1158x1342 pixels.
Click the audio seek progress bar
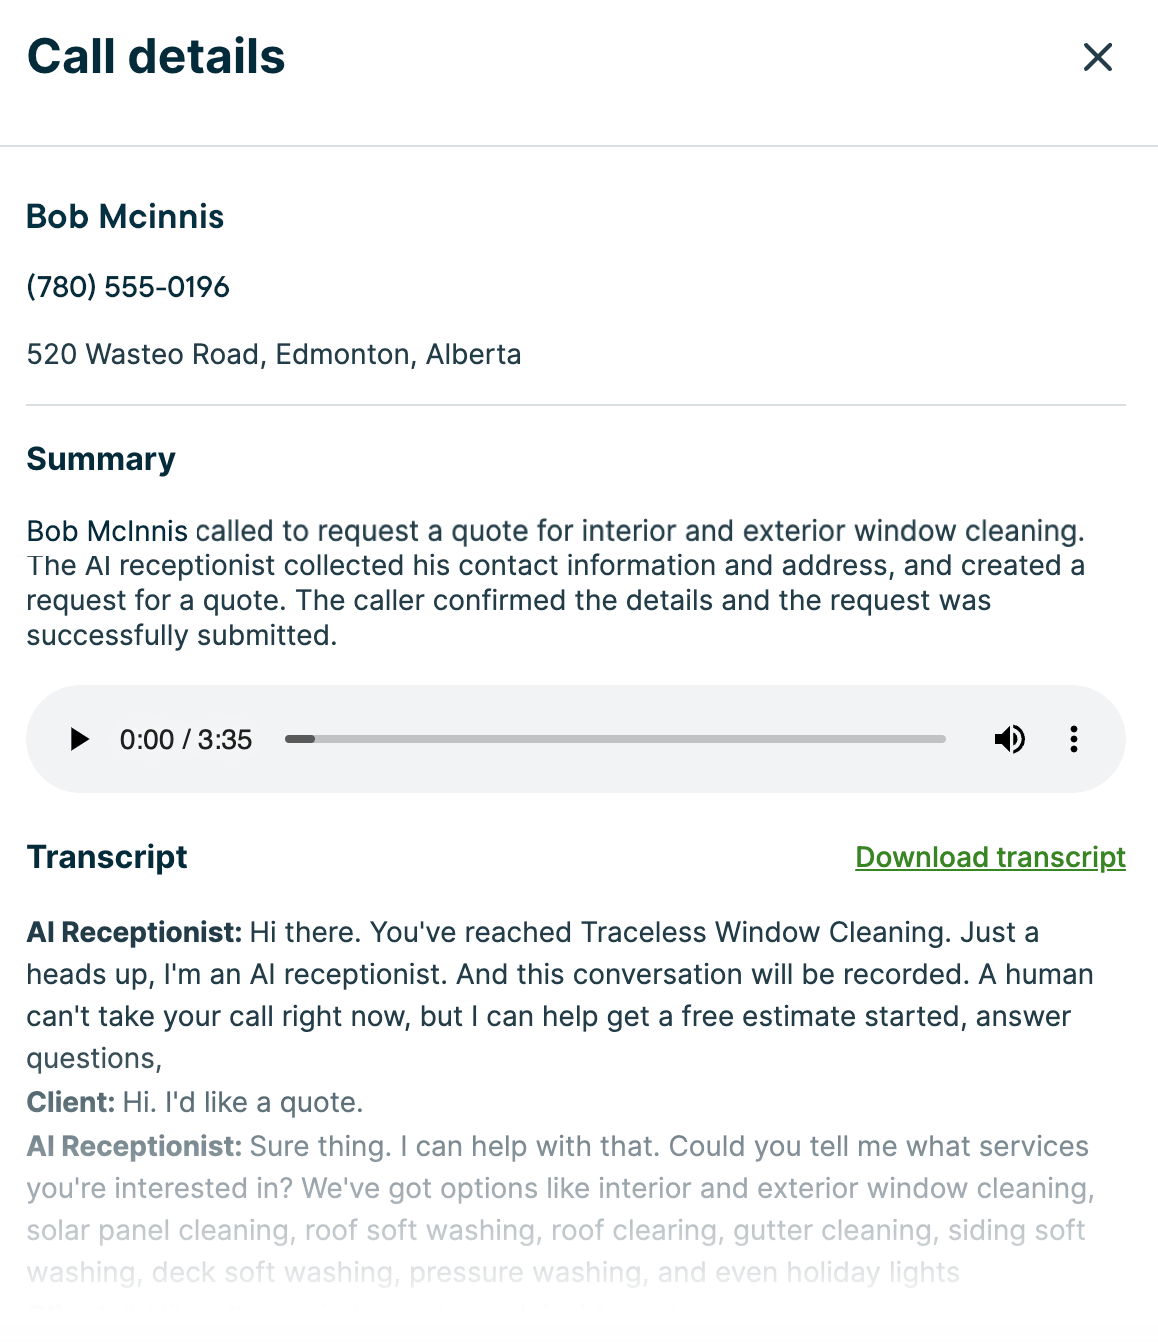click(x=615, y=739)
